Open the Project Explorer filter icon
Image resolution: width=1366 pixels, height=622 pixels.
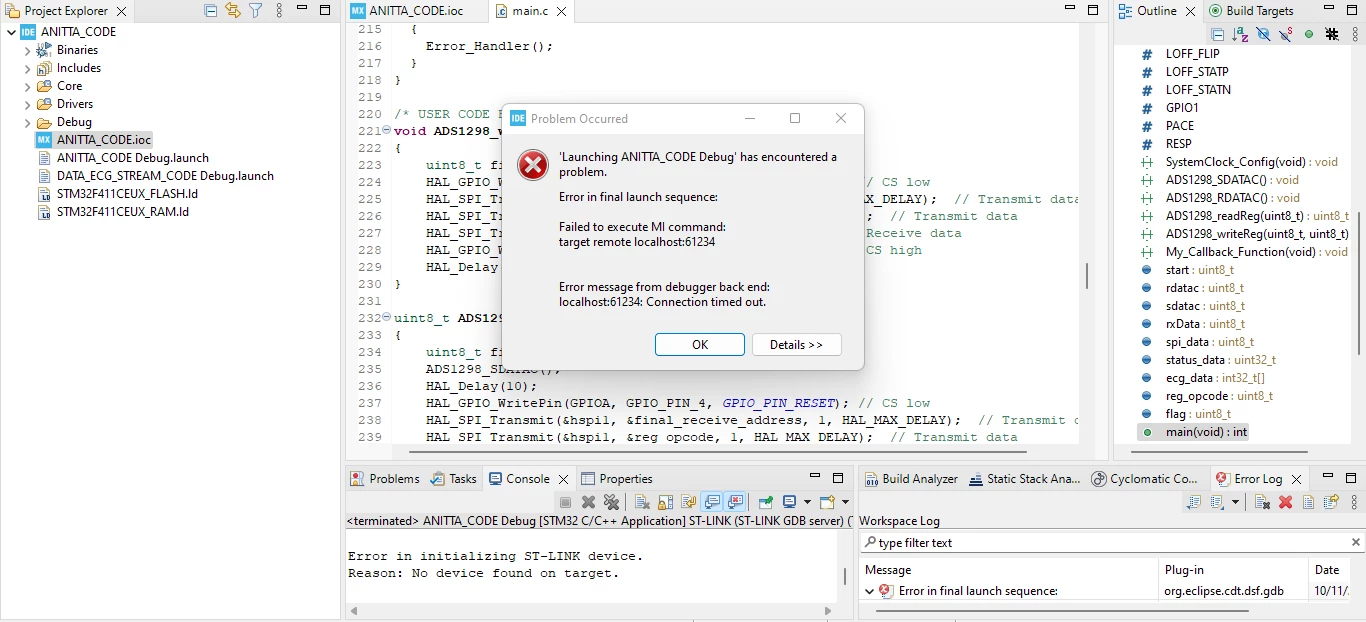tap(256, 11)
